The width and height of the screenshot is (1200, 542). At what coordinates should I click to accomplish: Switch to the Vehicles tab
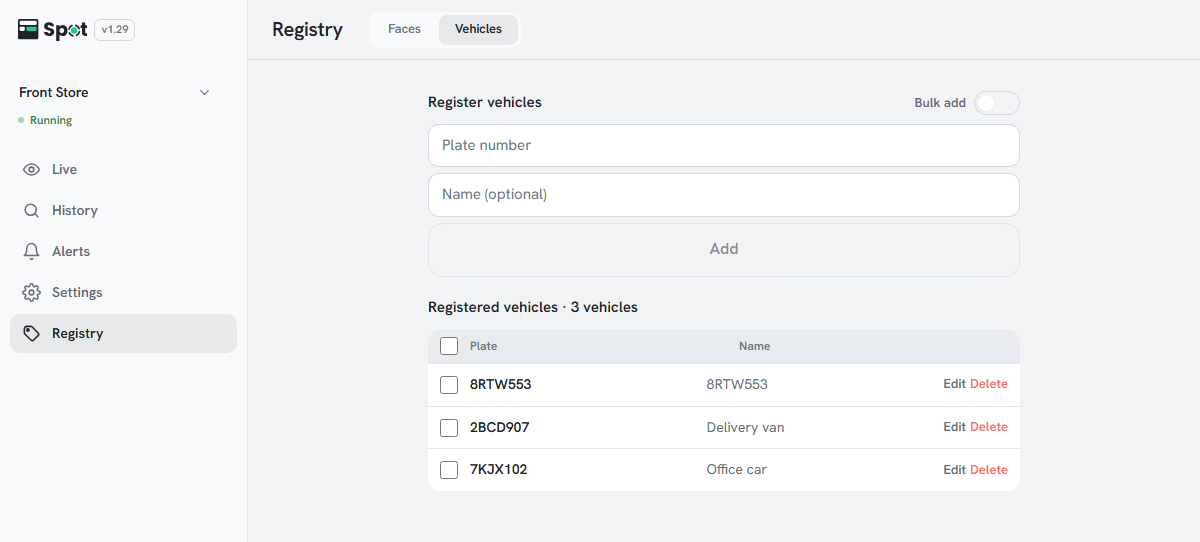pyautogui.click(x=478, y=29)
